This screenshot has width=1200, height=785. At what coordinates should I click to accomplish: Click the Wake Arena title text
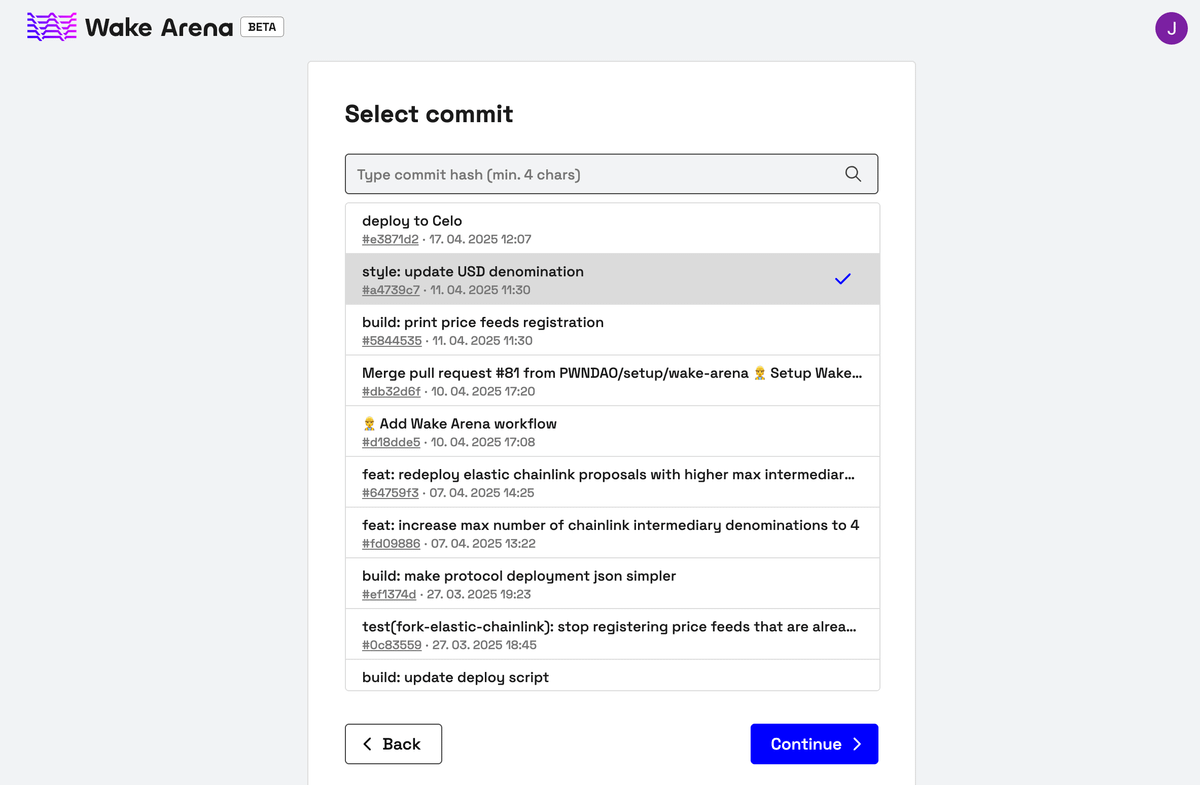(x=159, y=27)
